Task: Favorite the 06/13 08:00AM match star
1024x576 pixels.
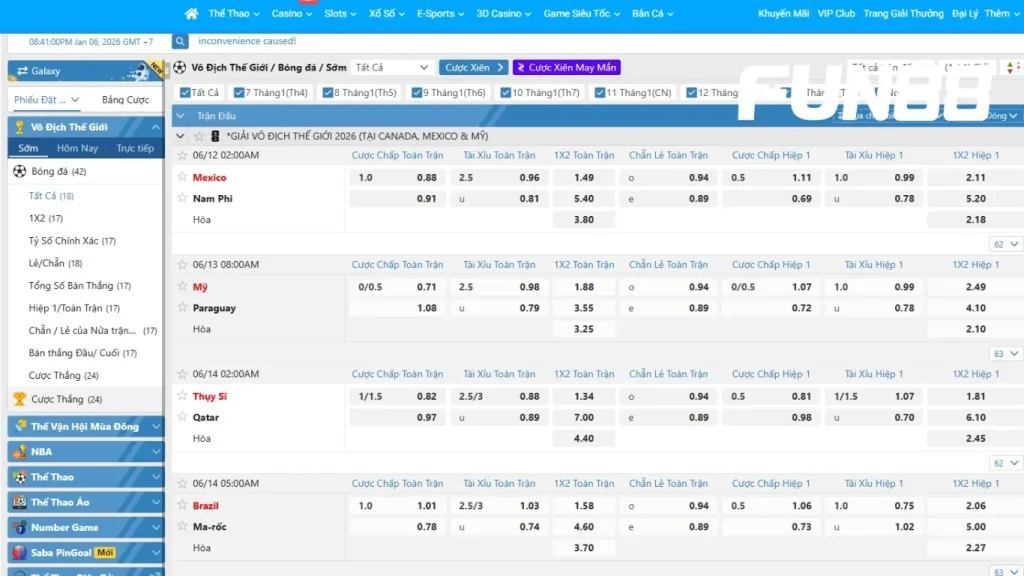Action: [182, 265]
